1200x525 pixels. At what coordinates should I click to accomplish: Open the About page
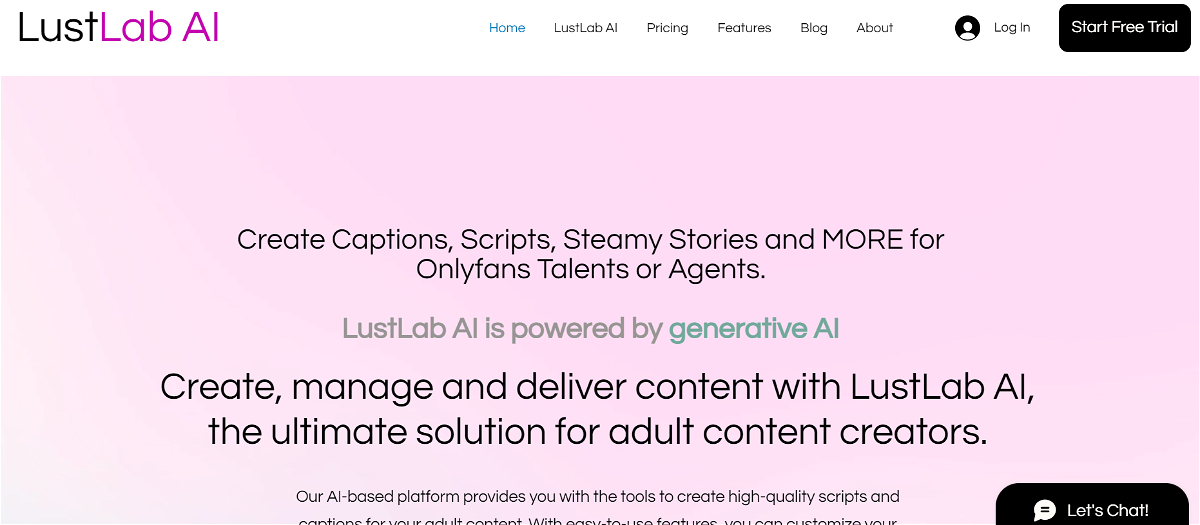(x=875, y=28)
